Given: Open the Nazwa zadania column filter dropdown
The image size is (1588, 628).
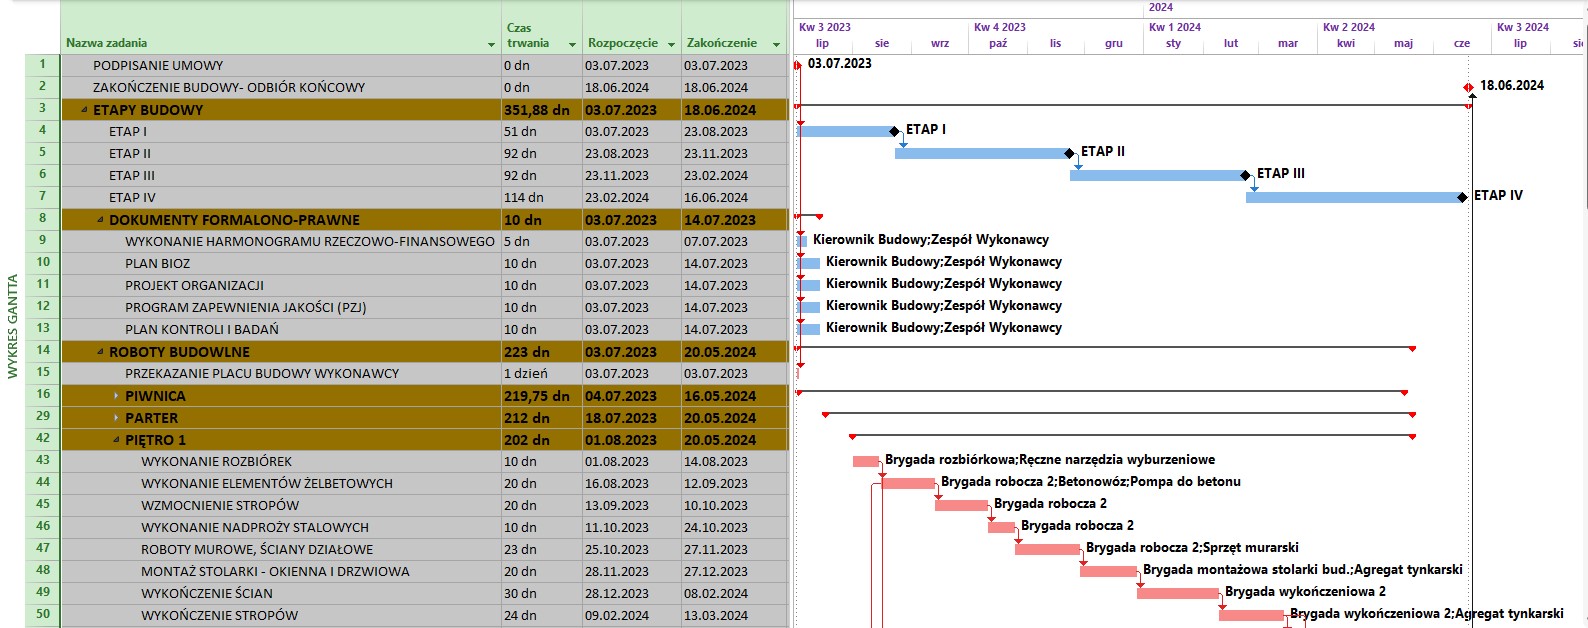Looking at the screenshot, I should tap(491, 45).
